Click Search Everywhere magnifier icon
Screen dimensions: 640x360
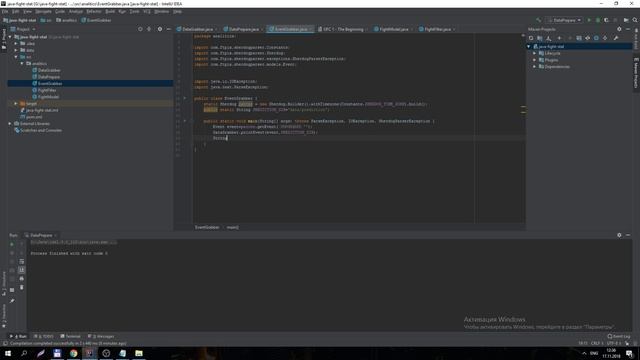635,20
